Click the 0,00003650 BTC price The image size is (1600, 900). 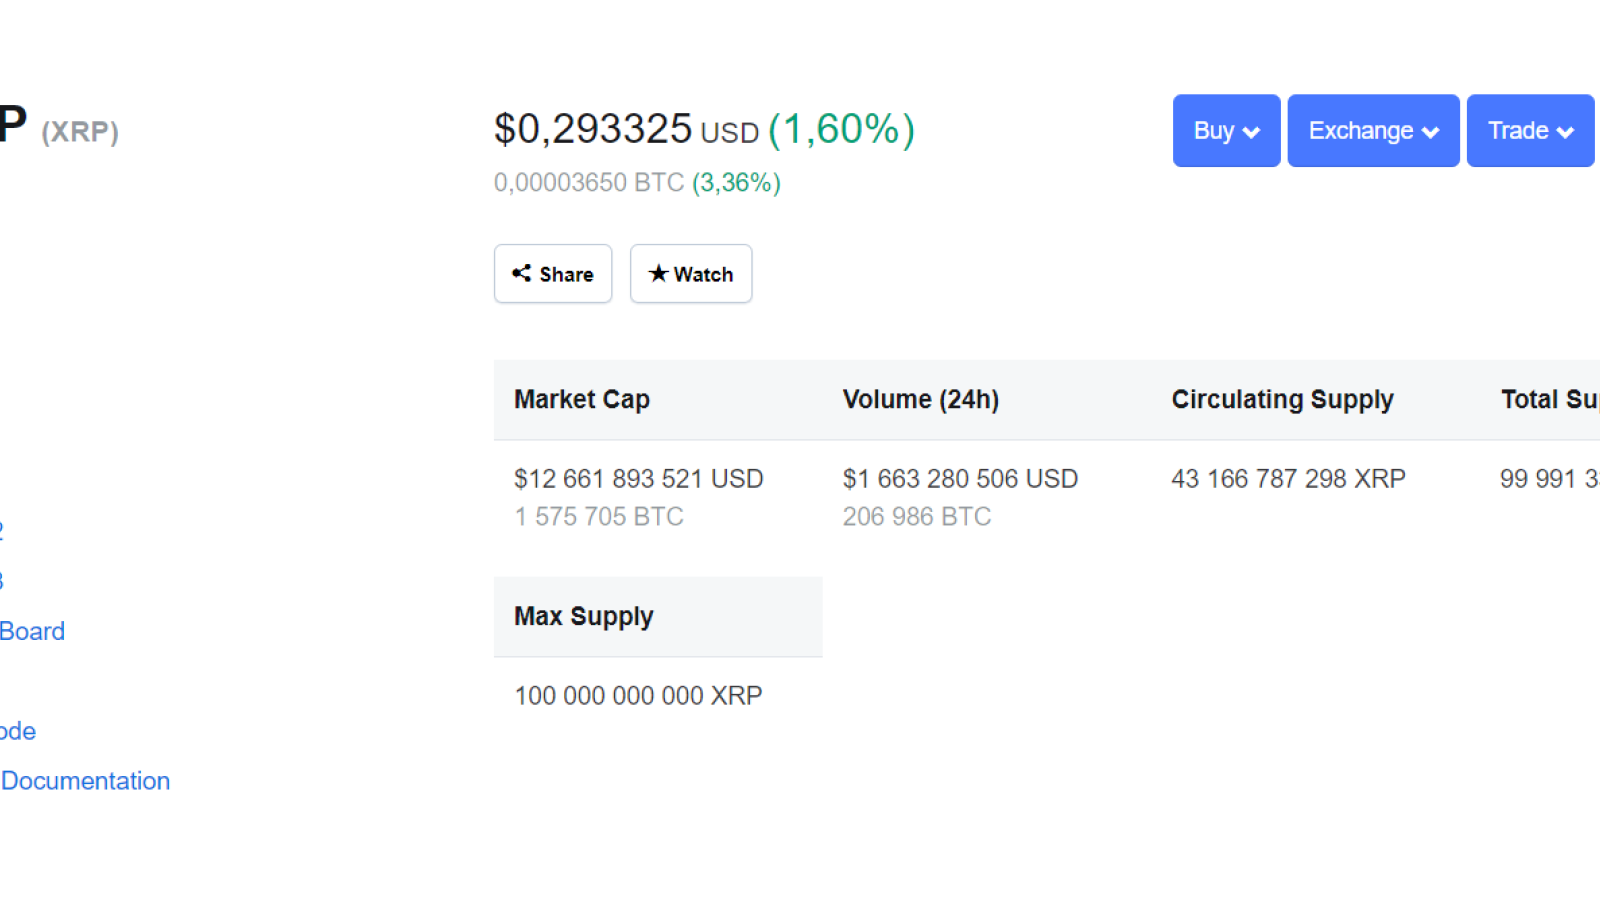click(589, 183)
